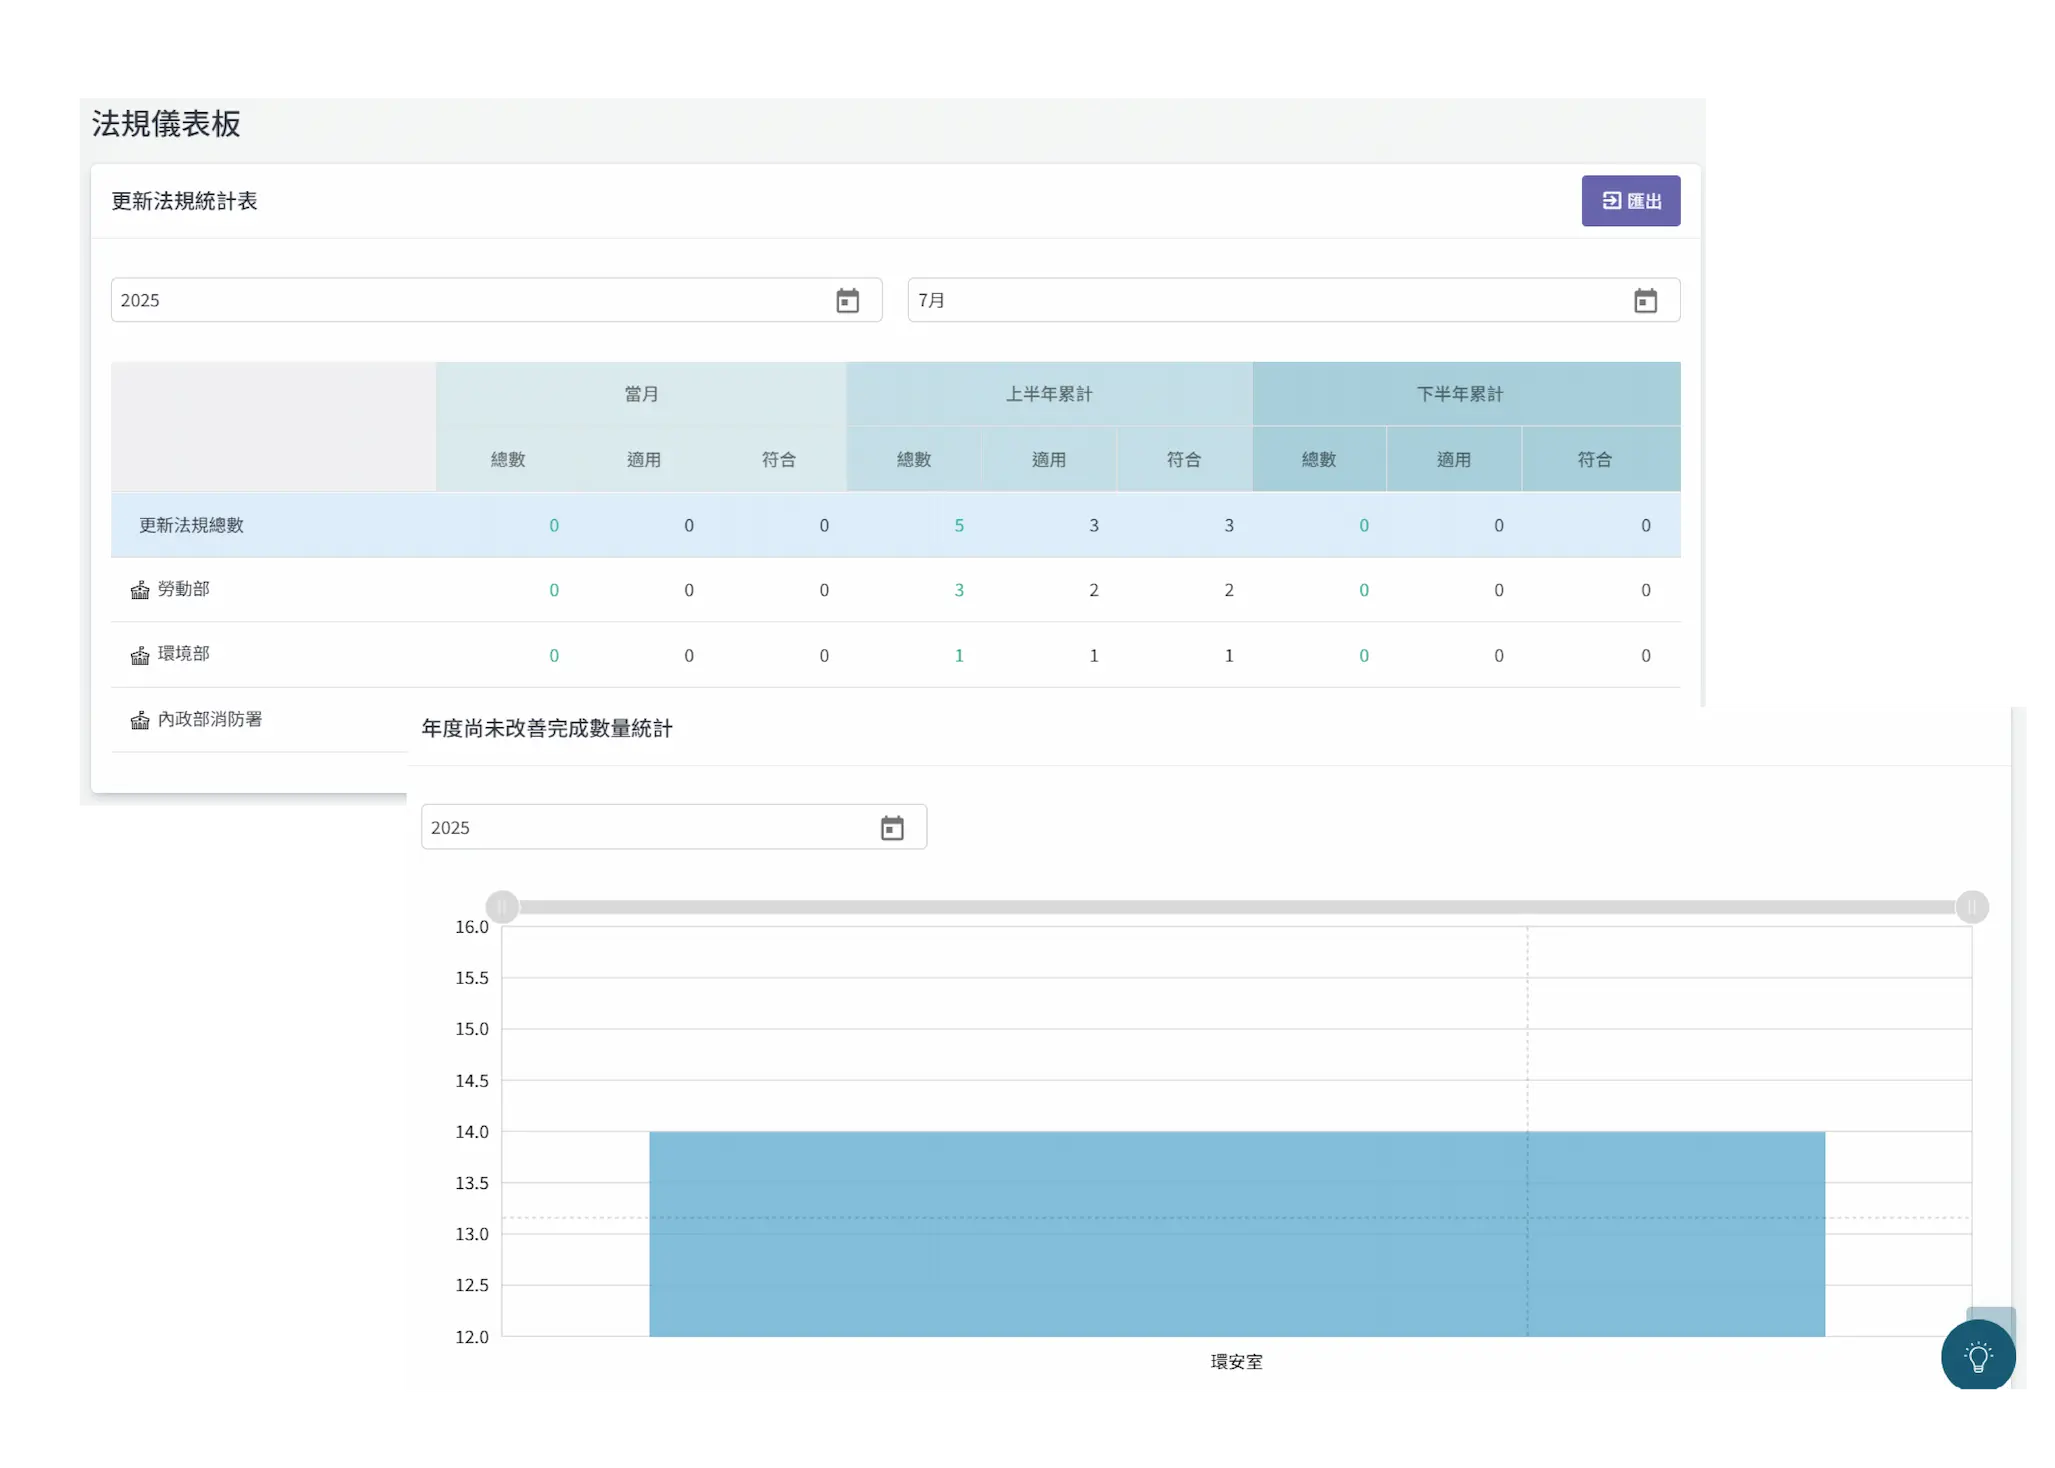Click 勞動部 first-half total value 3

[x=958, y=590]
